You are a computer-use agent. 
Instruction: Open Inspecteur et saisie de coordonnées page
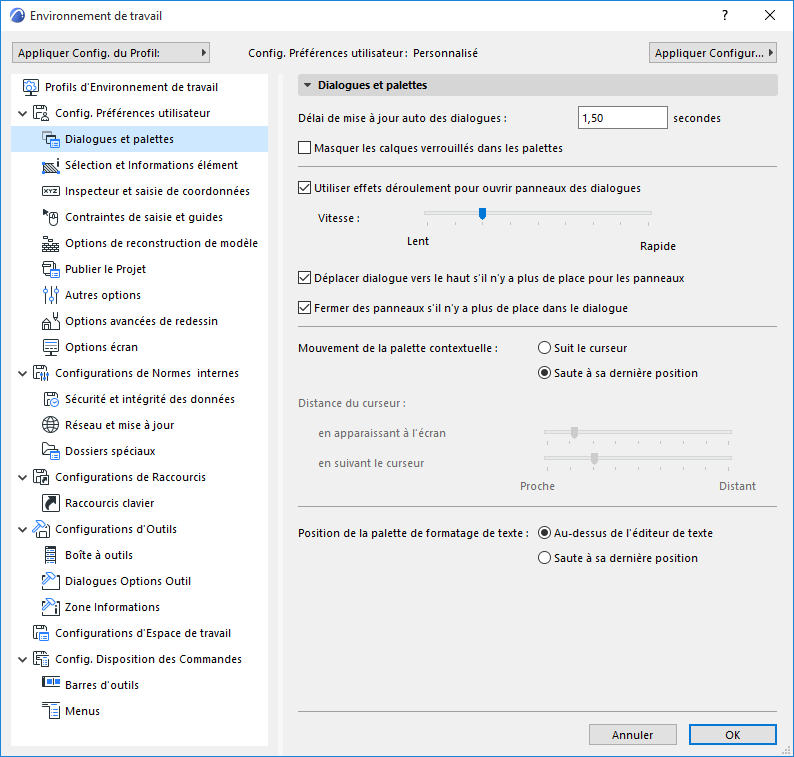157,191
